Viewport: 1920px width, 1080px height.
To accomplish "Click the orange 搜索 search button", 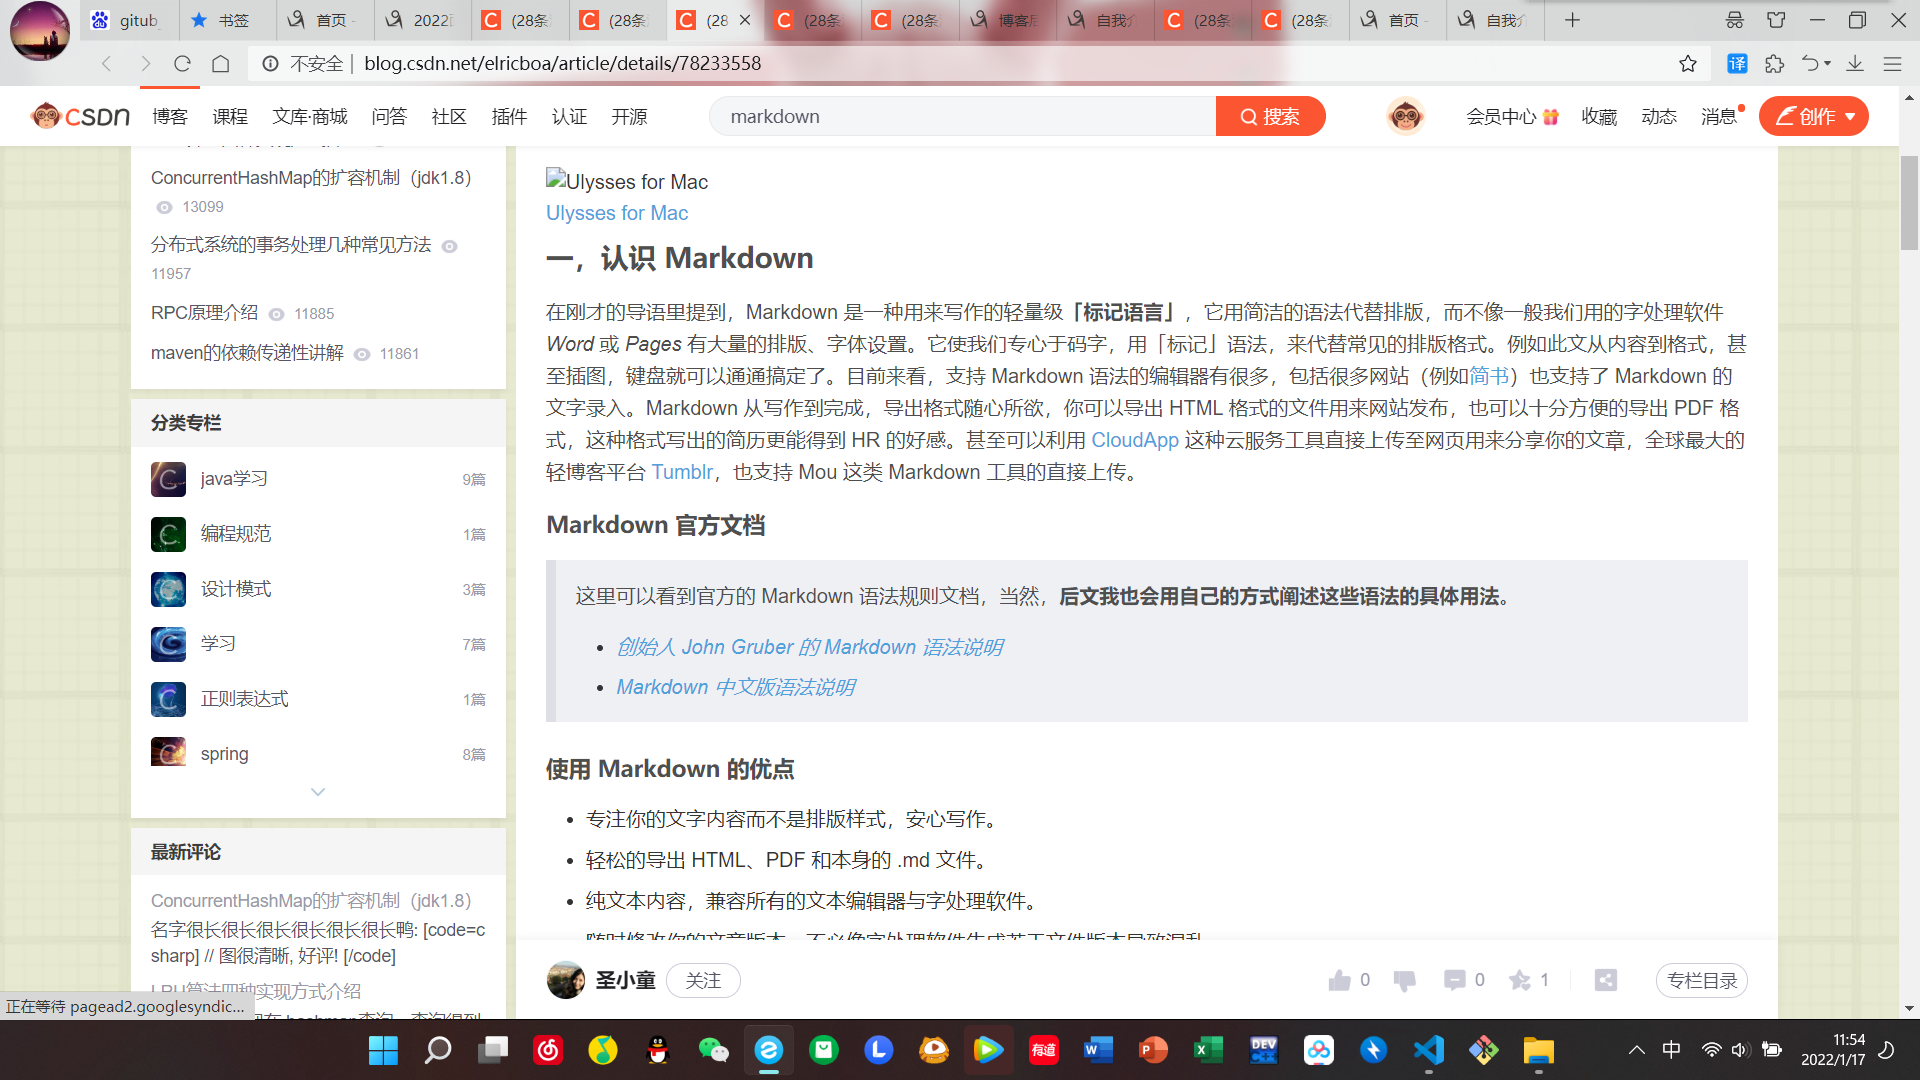I will [1270, 117].
